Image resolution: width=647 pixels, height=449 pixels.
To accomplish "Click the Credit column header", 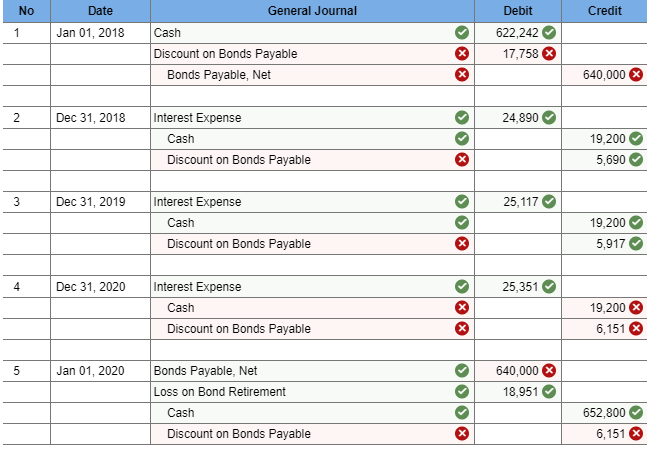I will click(604, 11).
